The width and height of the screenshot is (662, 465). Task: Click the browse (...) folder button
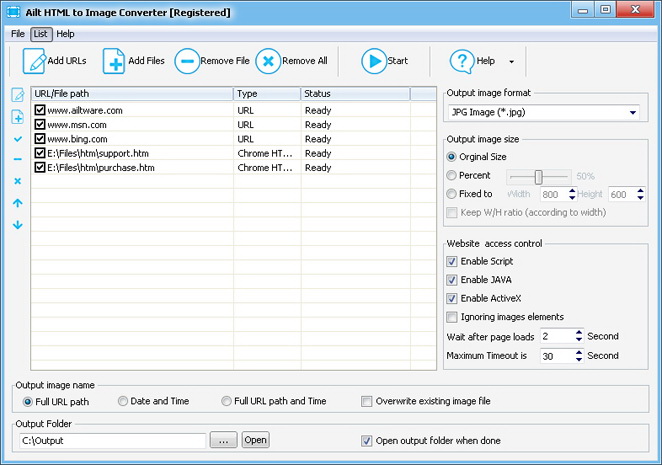click(x=224, y=440)
